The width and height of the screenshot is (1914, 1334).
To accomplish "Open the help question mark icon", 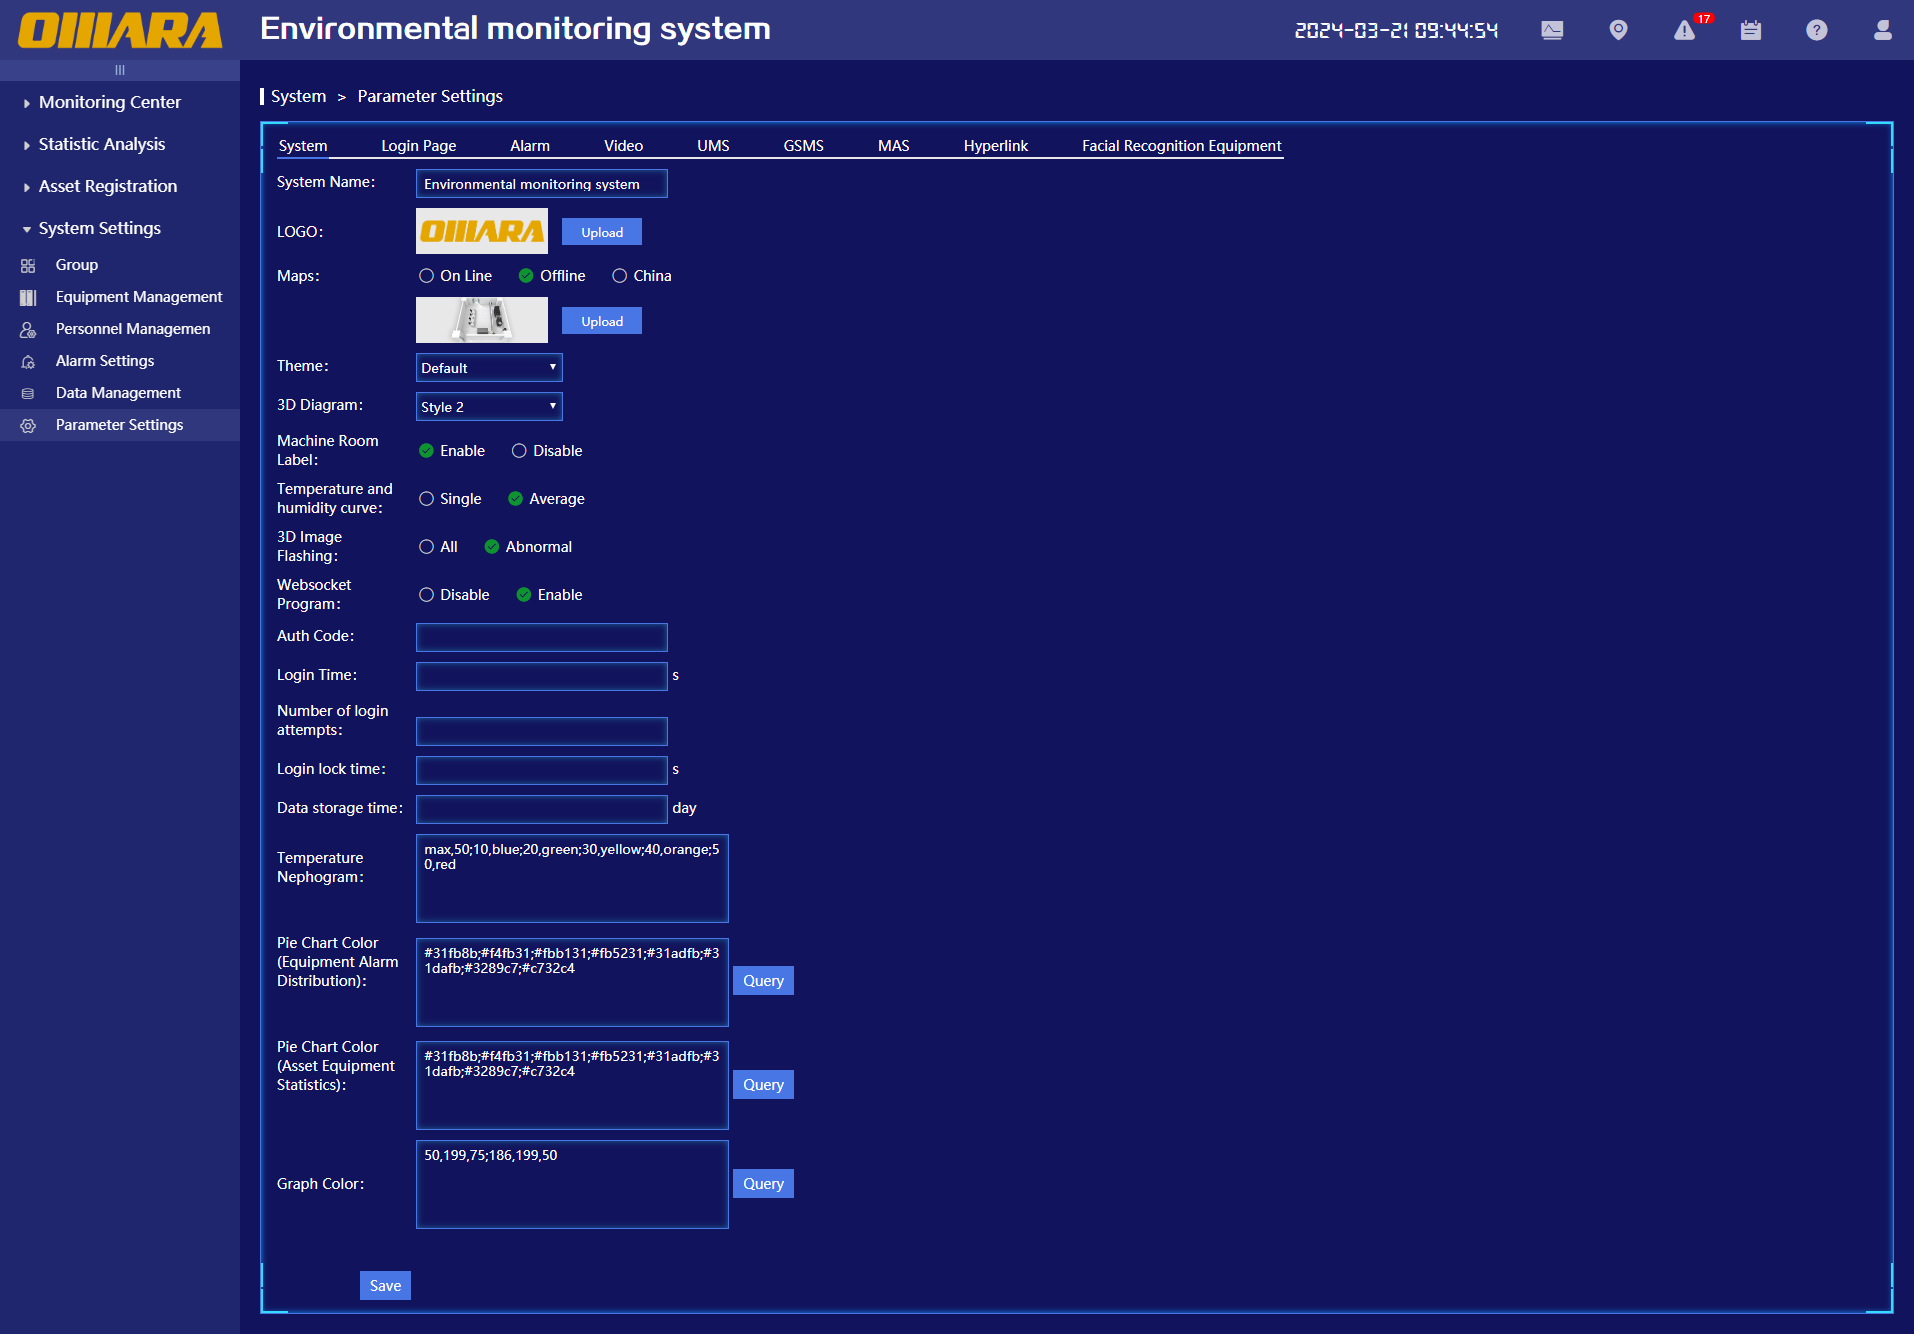I will coord(1816,30).
